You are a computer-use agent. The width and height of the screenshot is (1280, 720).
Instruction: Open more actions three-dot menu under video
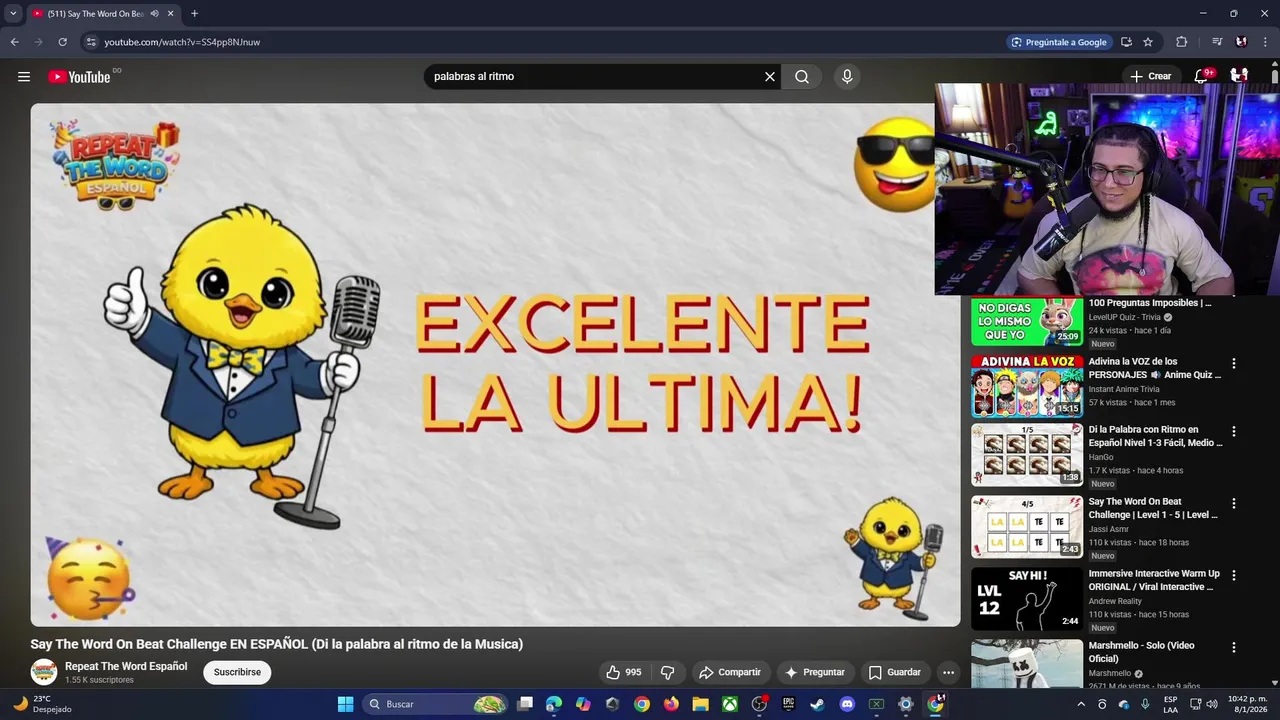click(x=948, y=672)
